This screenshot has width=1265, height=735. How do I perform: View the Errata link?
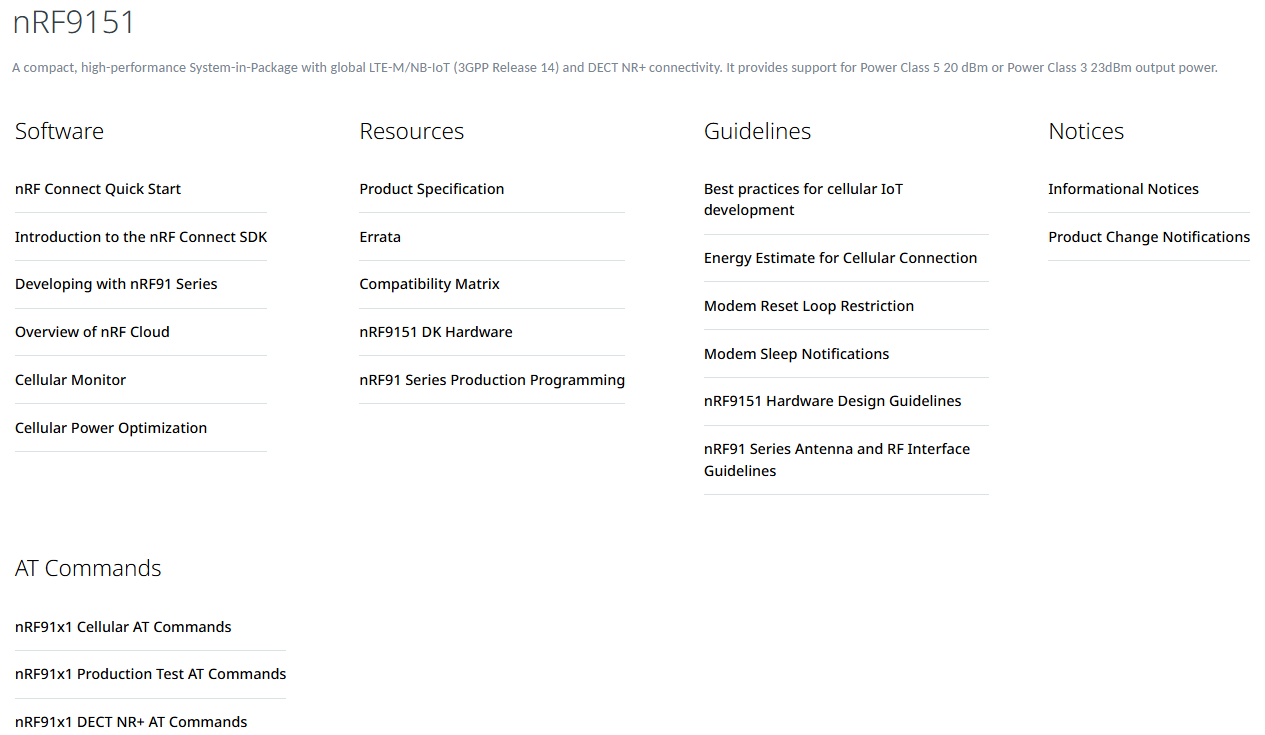point(380,237)
